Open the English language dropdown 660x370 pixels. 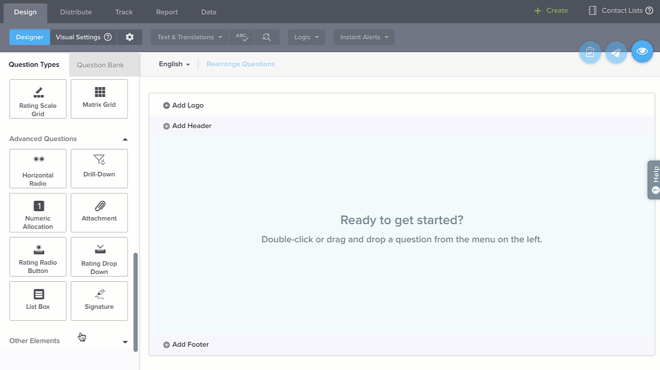pos(174,64)
